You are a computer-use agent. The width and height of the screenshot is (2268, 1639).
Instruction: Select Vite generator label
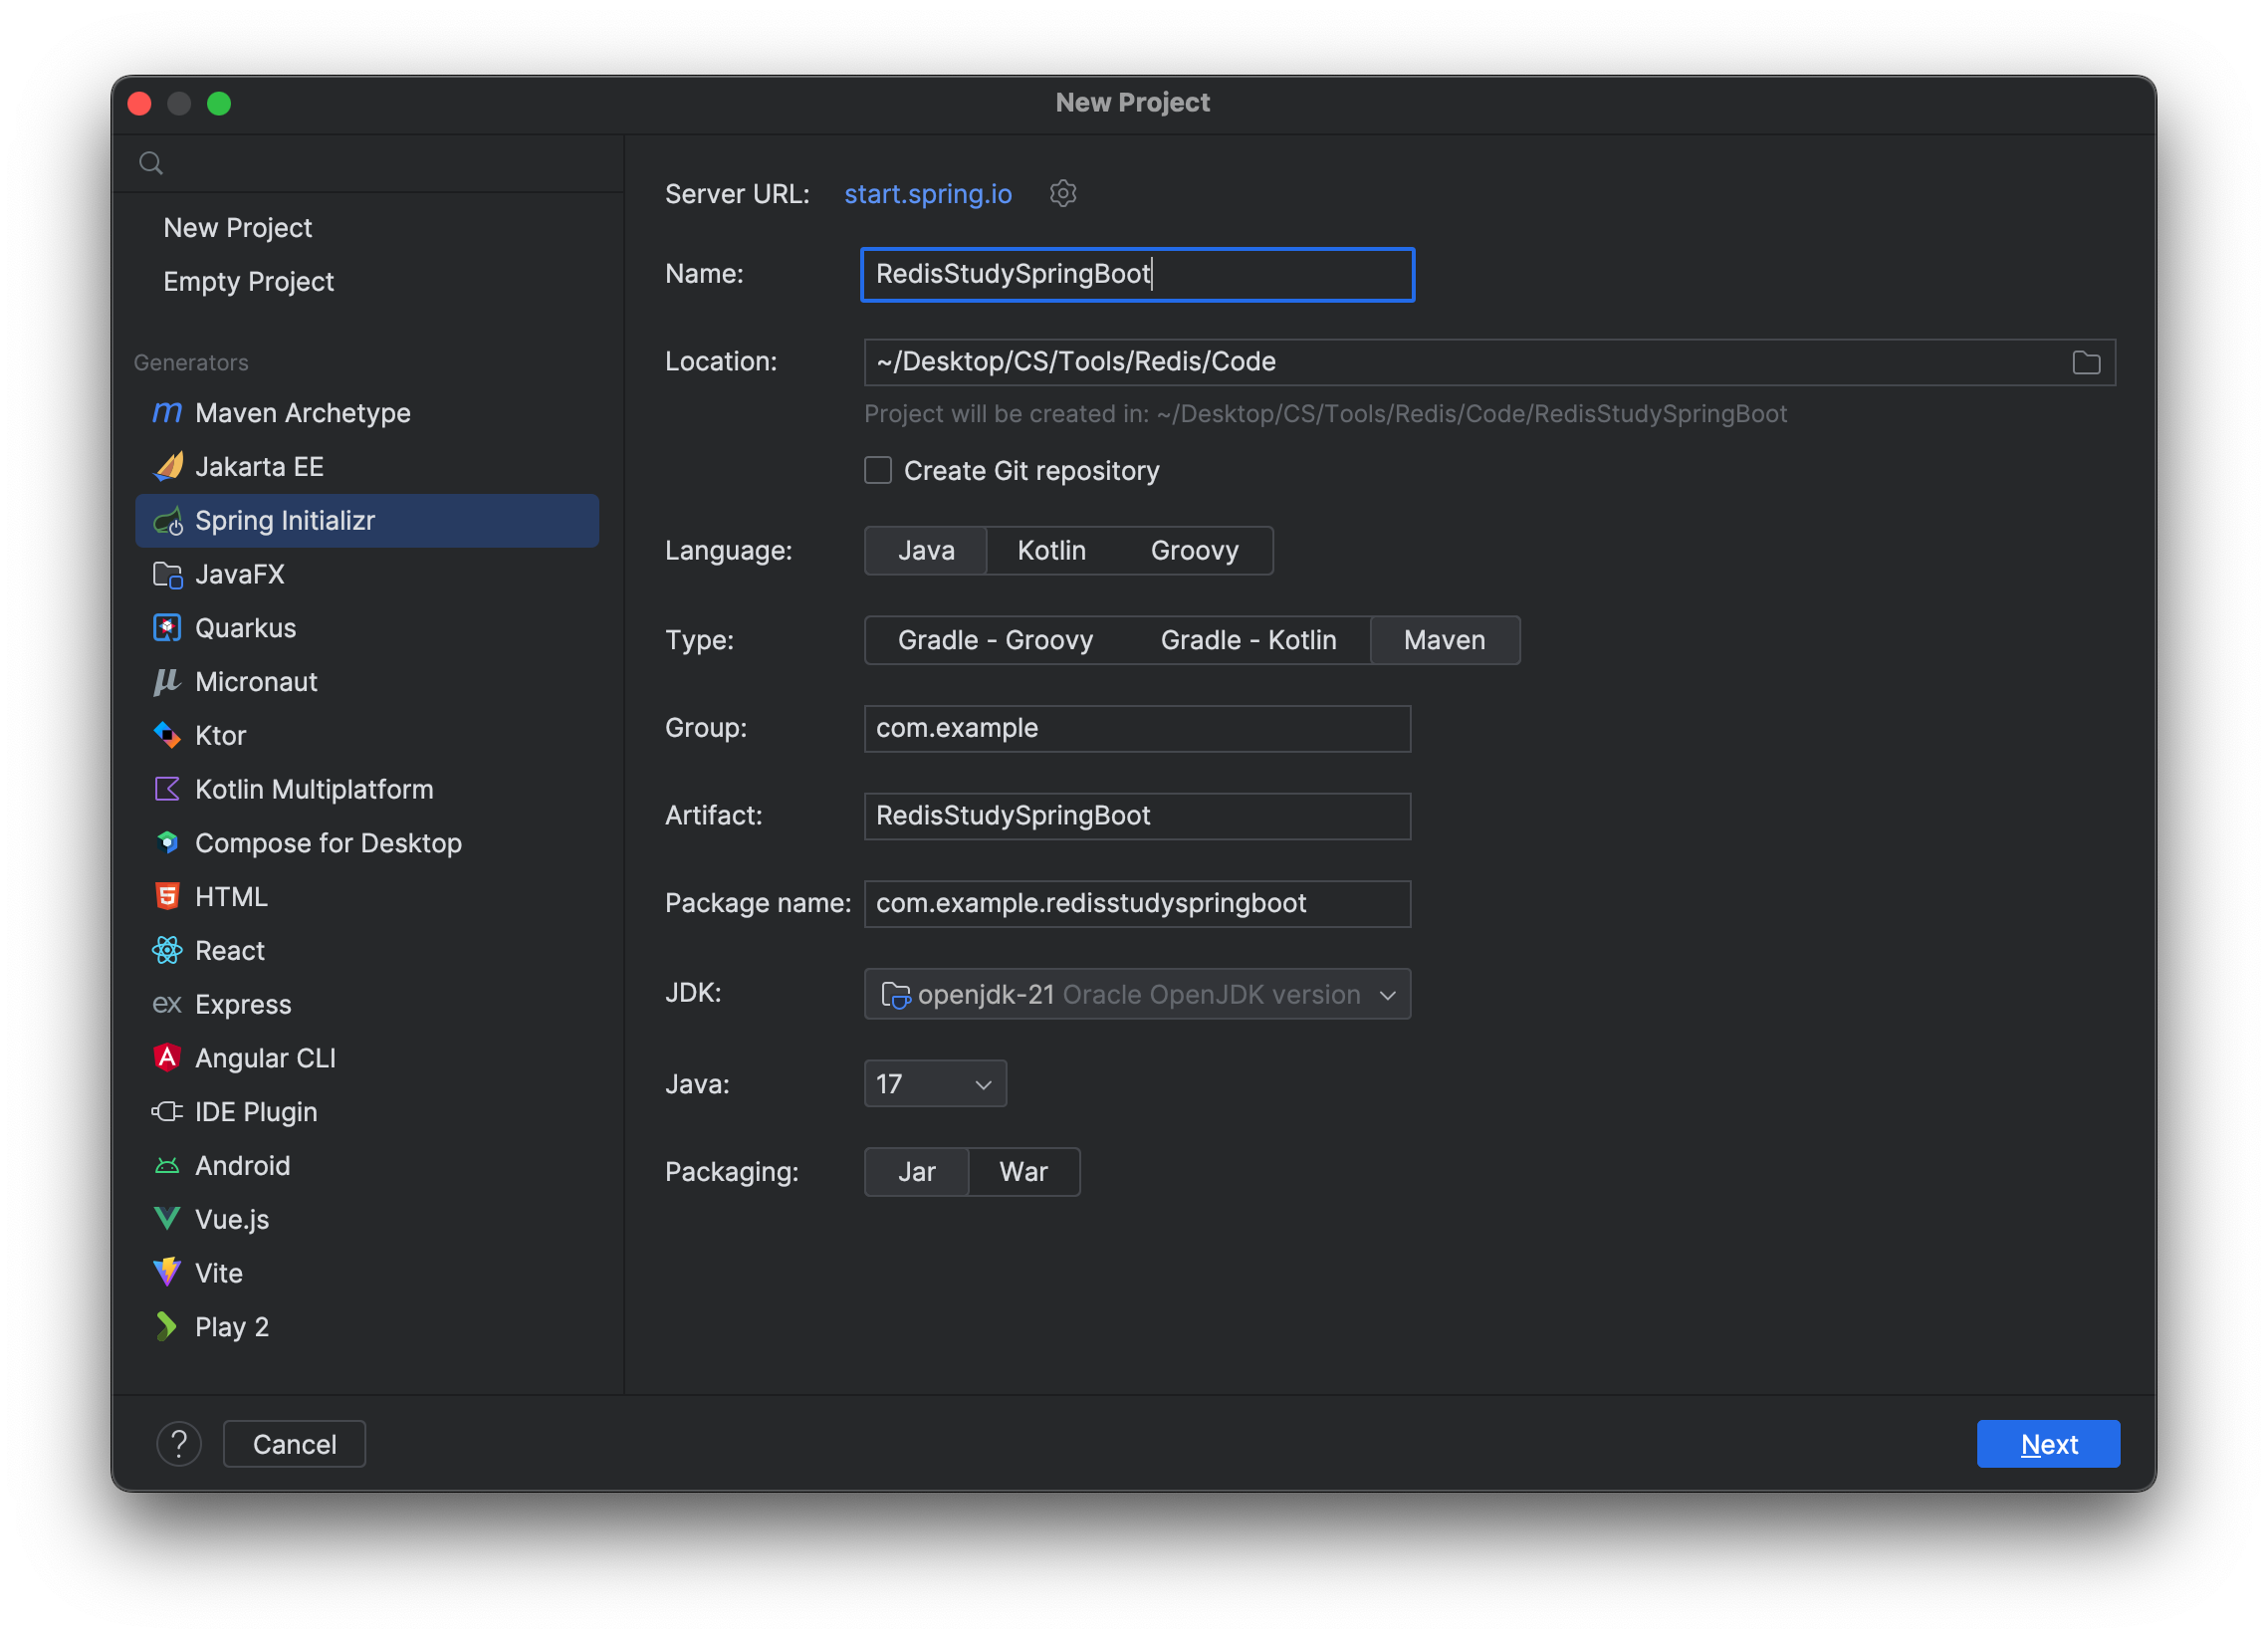pos(219,1273)
